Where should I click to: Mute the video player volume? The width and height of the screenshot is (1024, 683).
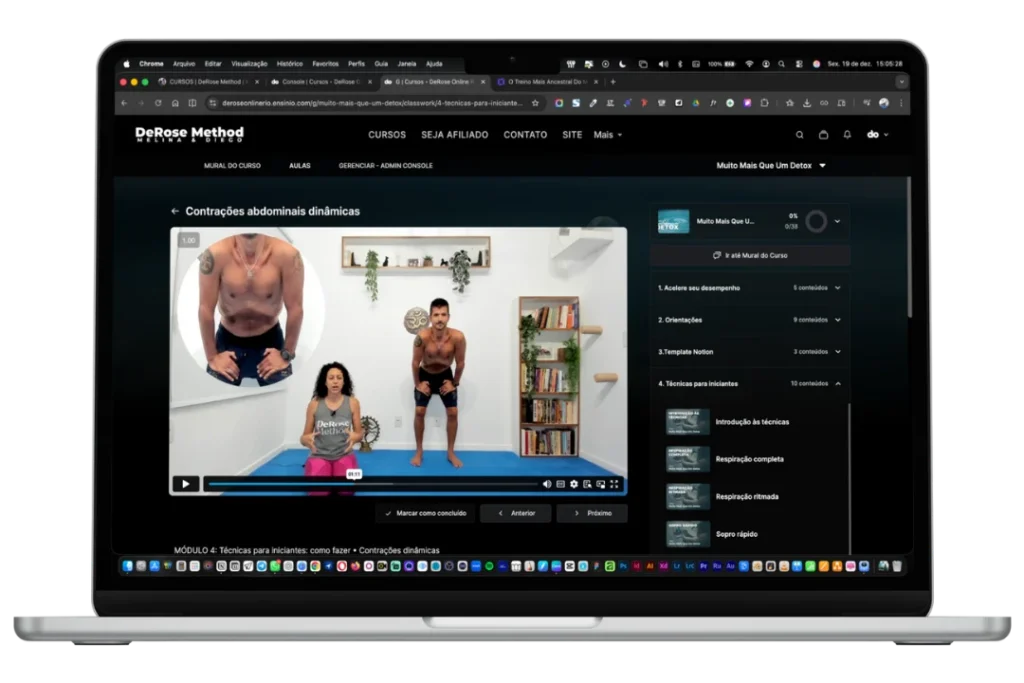pyautogui.click(x=547, y=484)
